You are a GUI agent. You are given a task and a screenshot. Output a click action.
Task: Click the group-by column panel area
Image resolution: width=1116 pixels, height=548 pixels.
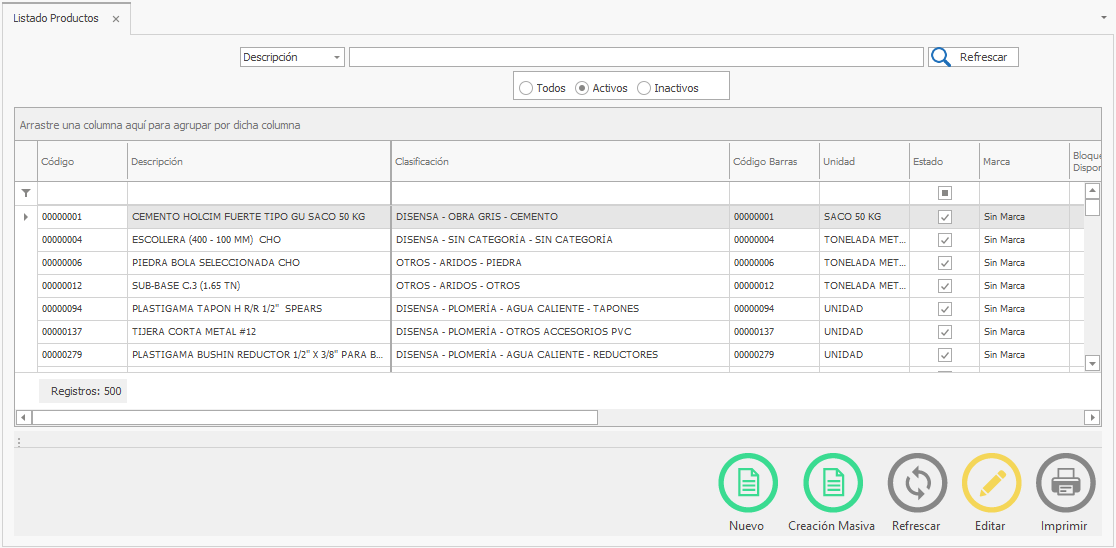(x=557, y=125)
